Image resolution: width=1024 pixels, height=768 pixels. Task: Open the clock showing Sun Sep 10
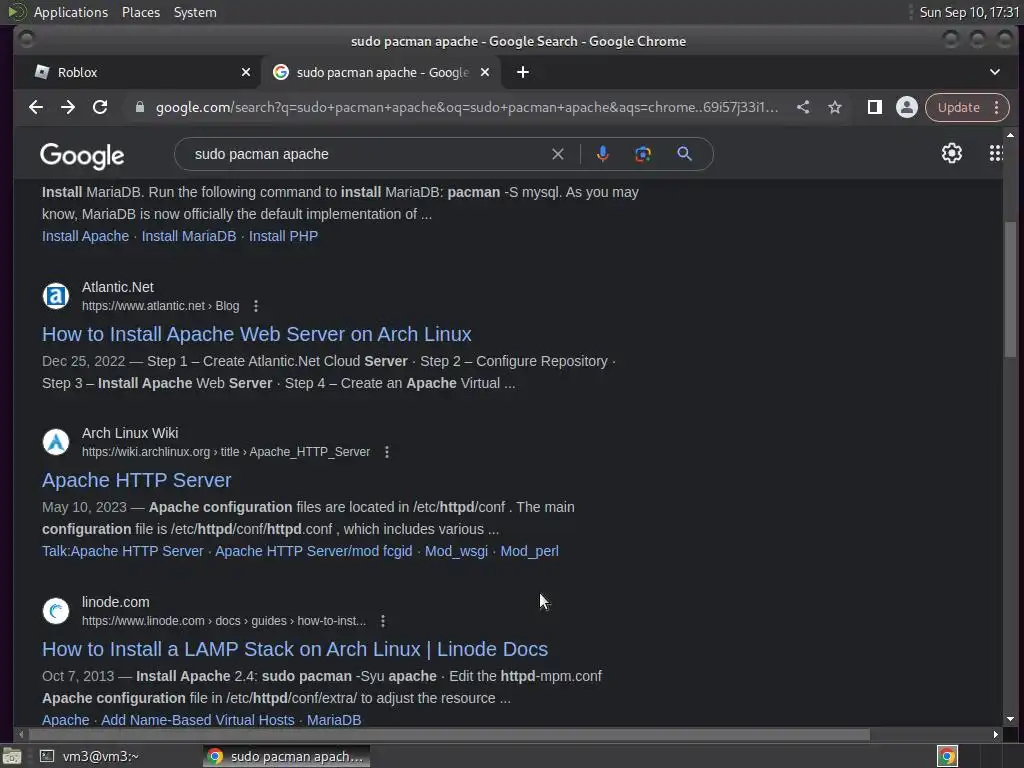point(969,12)
